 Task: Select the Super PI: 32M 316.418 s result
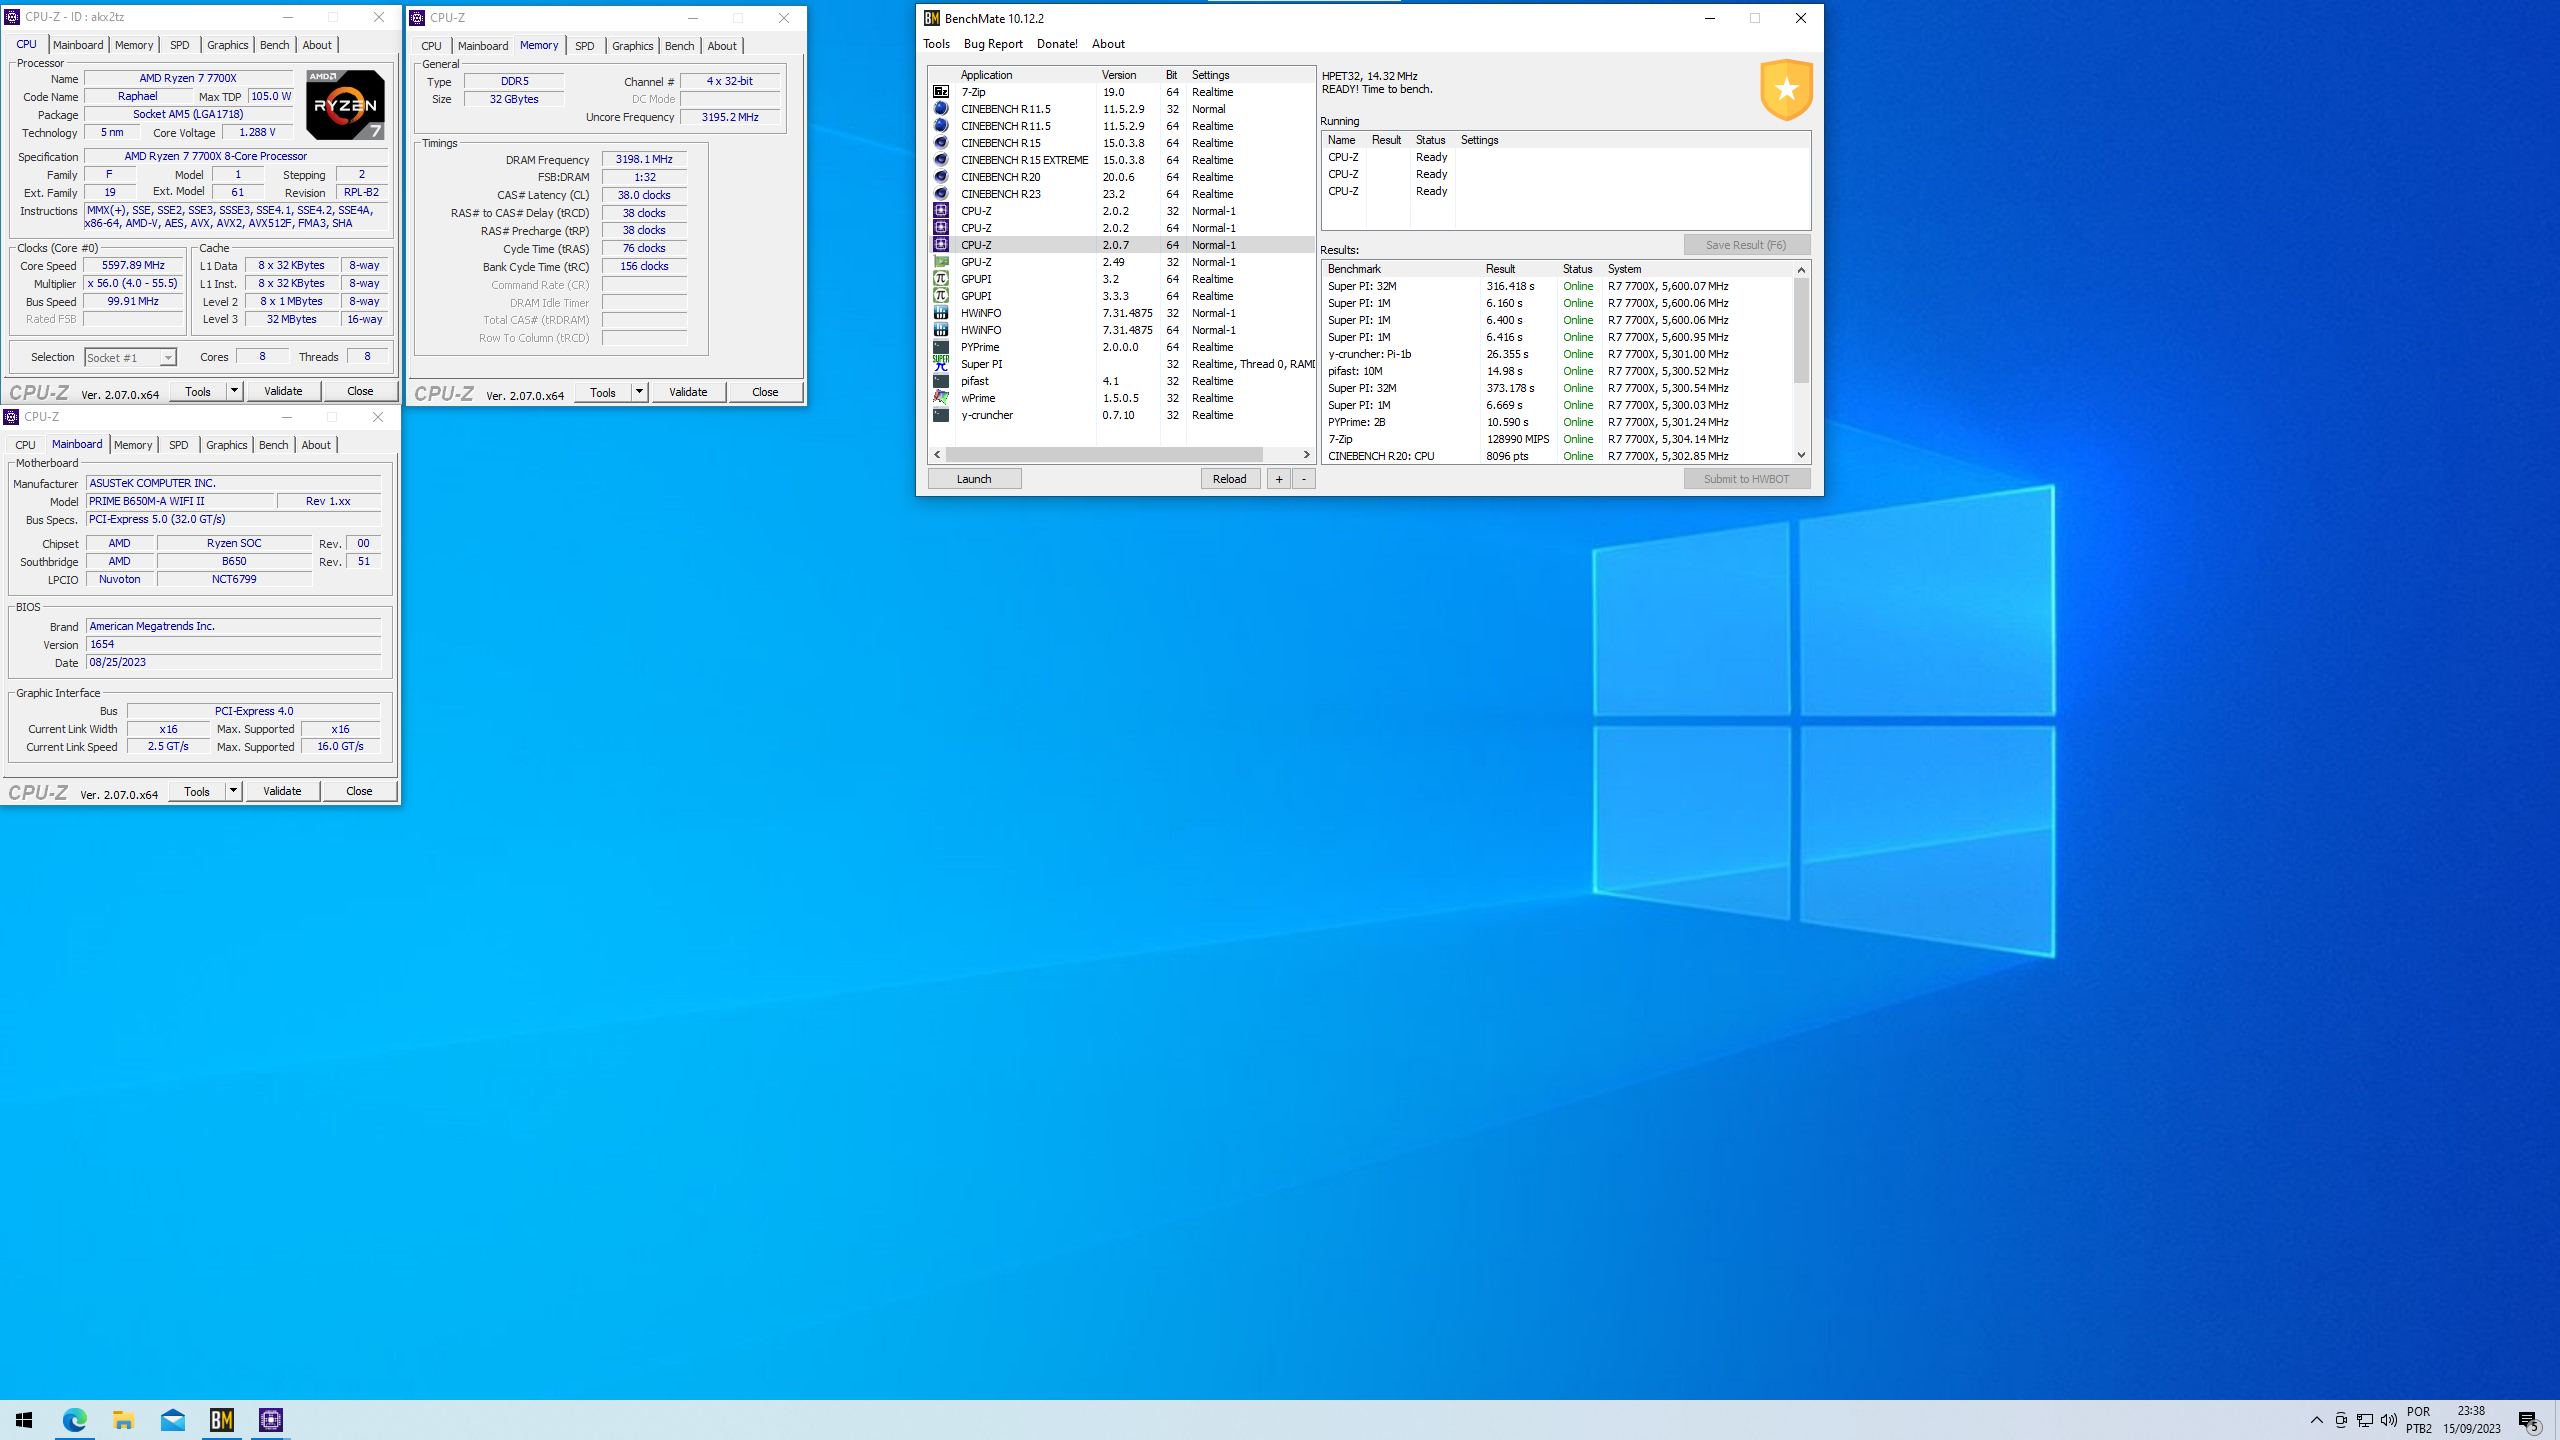(x=1558, y=286)
